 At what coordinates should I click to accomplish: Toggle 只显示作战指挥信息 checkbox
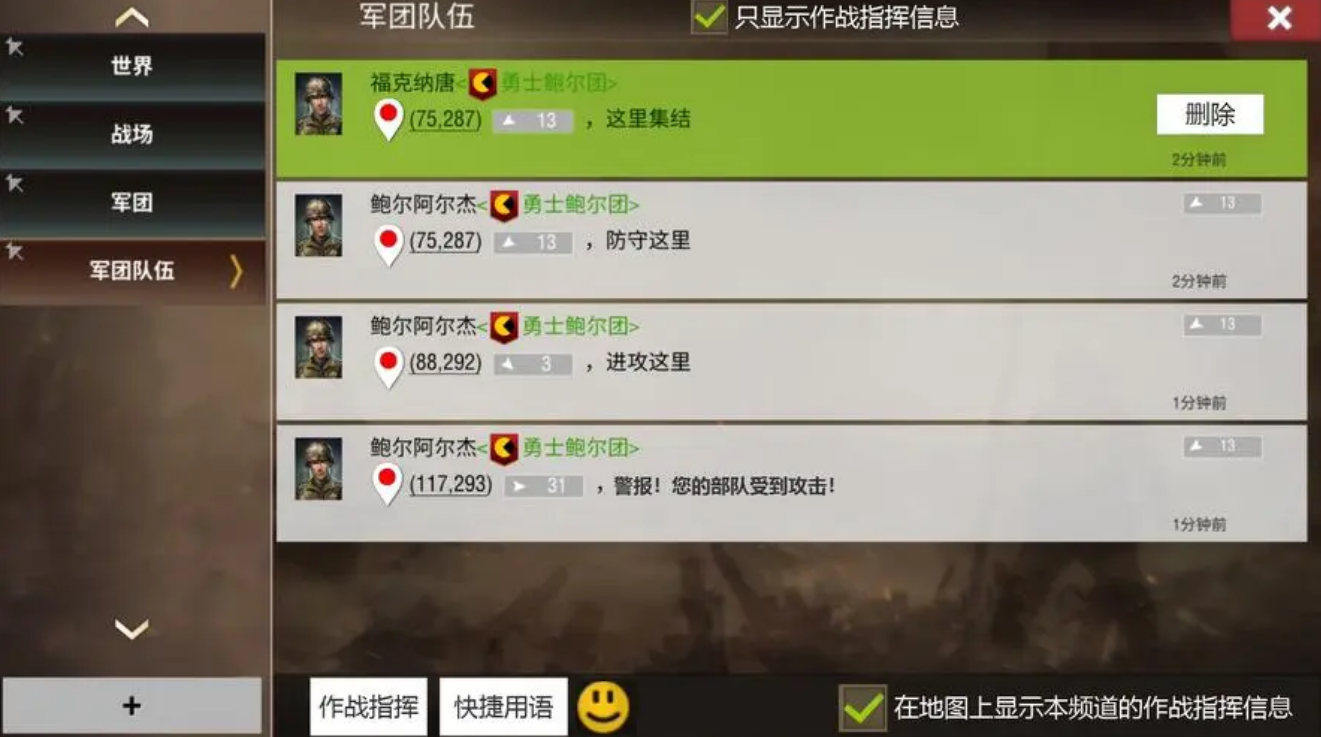(709, 17)
